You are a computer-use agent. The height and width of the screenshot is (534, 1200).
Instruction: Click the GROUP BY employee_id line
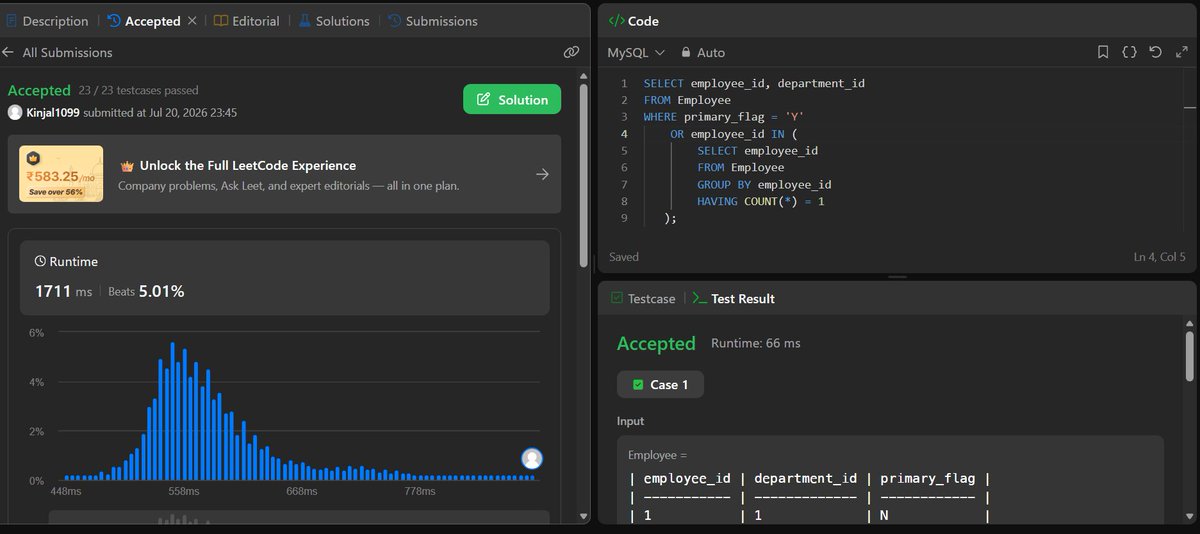coord(764,184)
